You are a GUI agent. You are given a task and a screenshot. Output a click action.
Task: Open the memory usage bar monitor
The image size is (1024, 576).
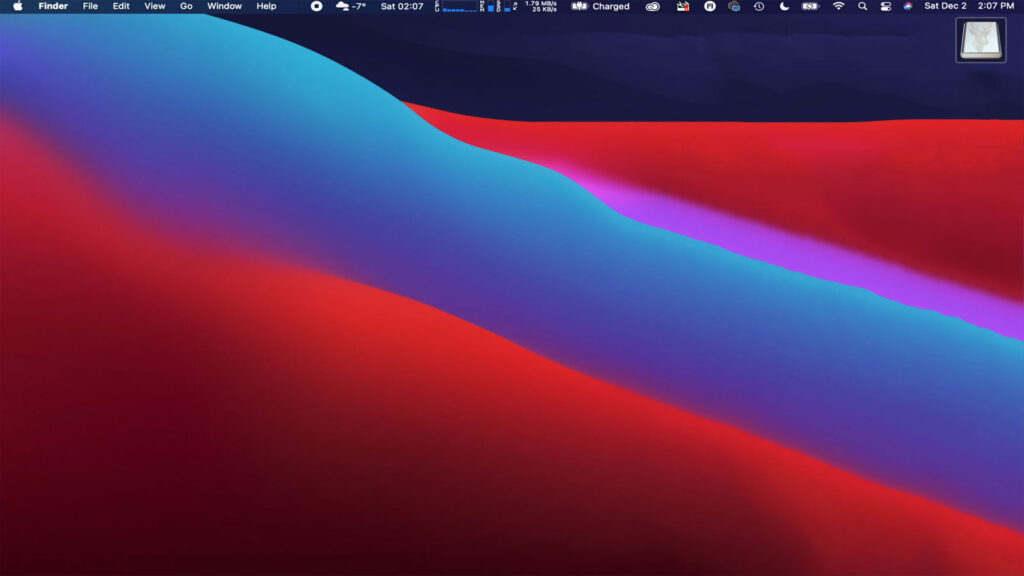[x=488, y=6]
